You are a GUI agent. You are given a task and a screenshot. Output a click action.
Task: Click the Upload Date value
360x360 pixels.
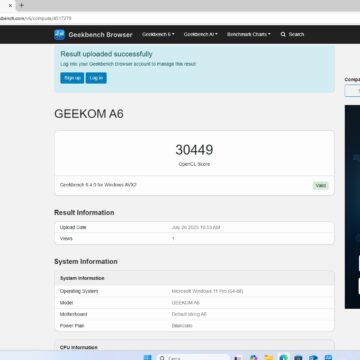tap(196, 227)
